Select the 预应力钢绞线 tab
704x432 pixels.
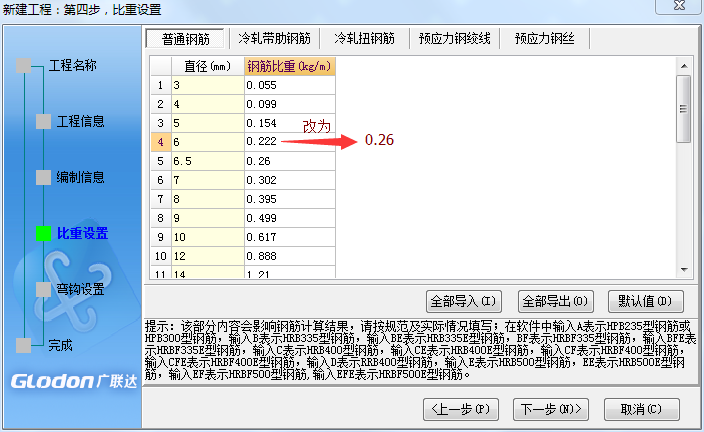coord(454,39)
